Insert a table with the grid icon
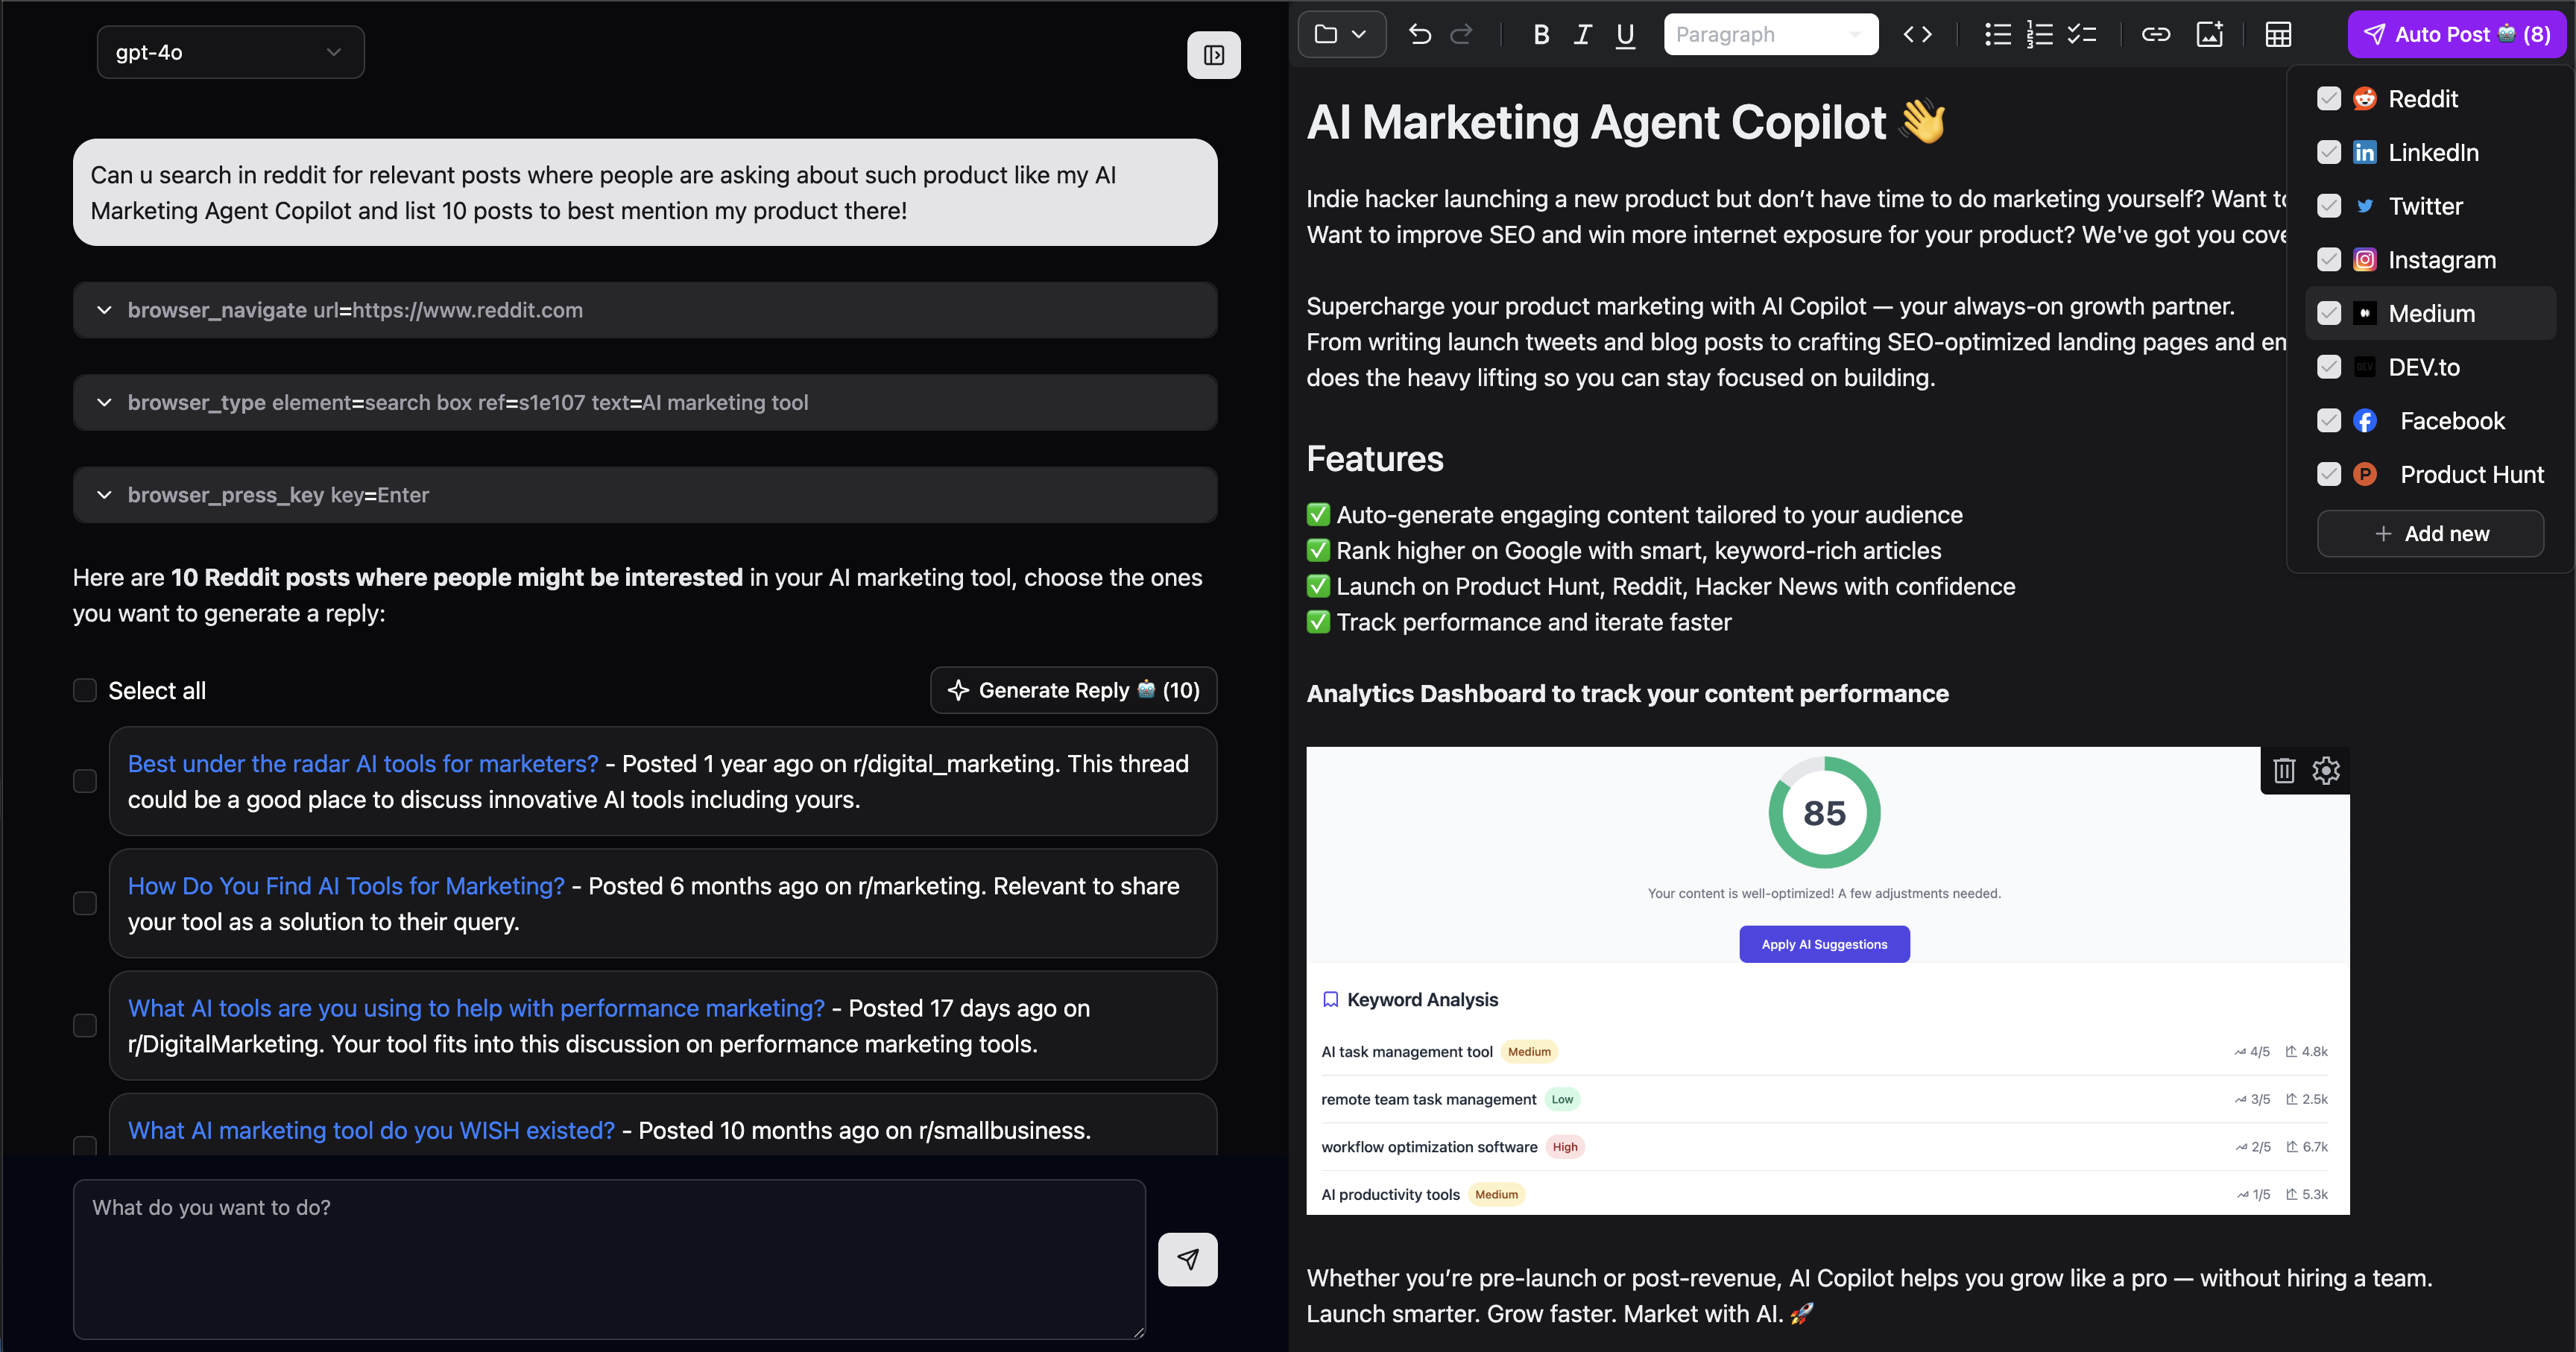 pyautogui.click(x=2278, y=35)
